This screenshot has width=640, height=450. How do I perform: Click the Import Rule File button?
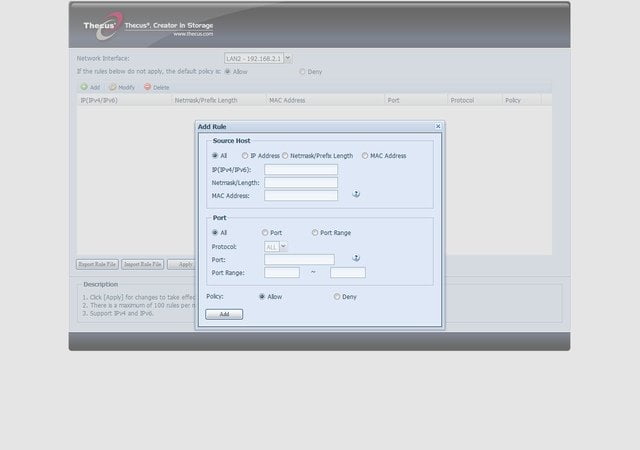pyautogui.click(x=142, y=264)
